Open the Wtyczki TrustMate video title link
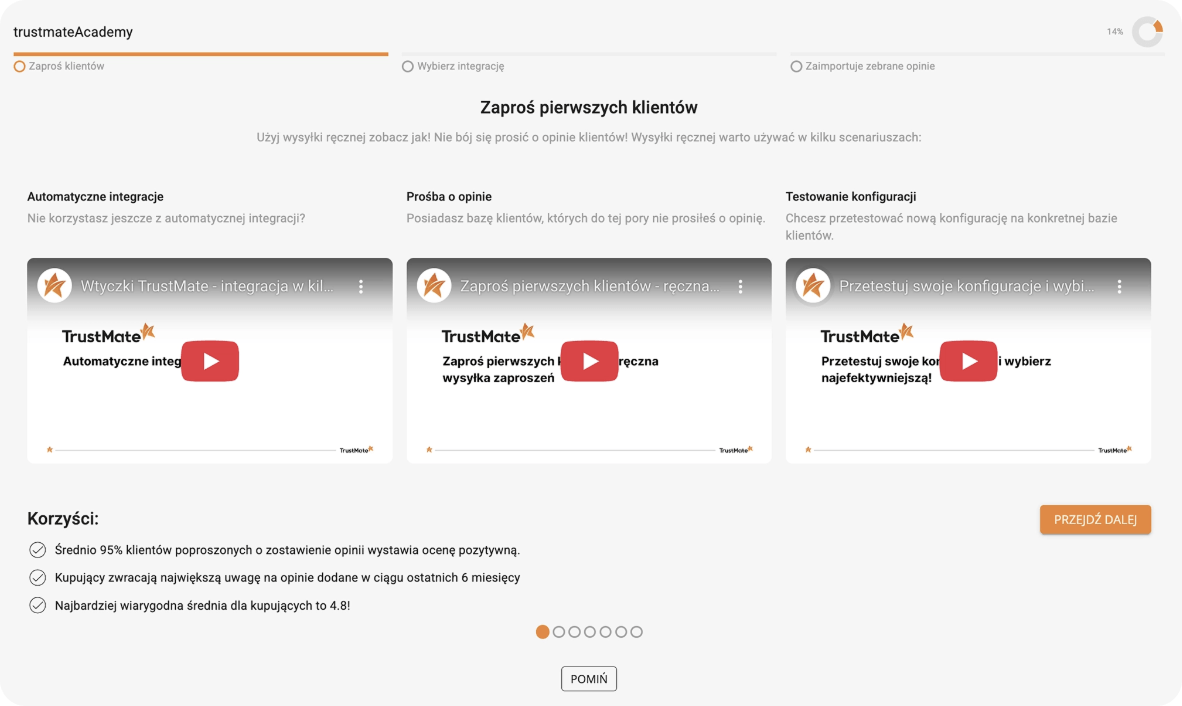Image resolution: width=1182 pixels, height=706 pixels. coord(208,286)
